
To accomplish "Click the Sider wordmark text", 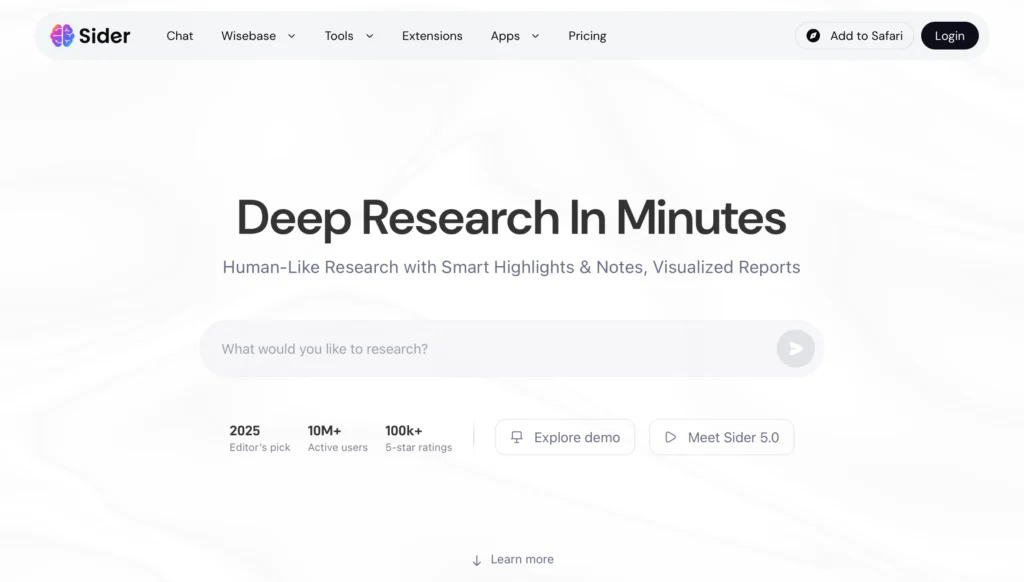I will click(x=104, y=36).
